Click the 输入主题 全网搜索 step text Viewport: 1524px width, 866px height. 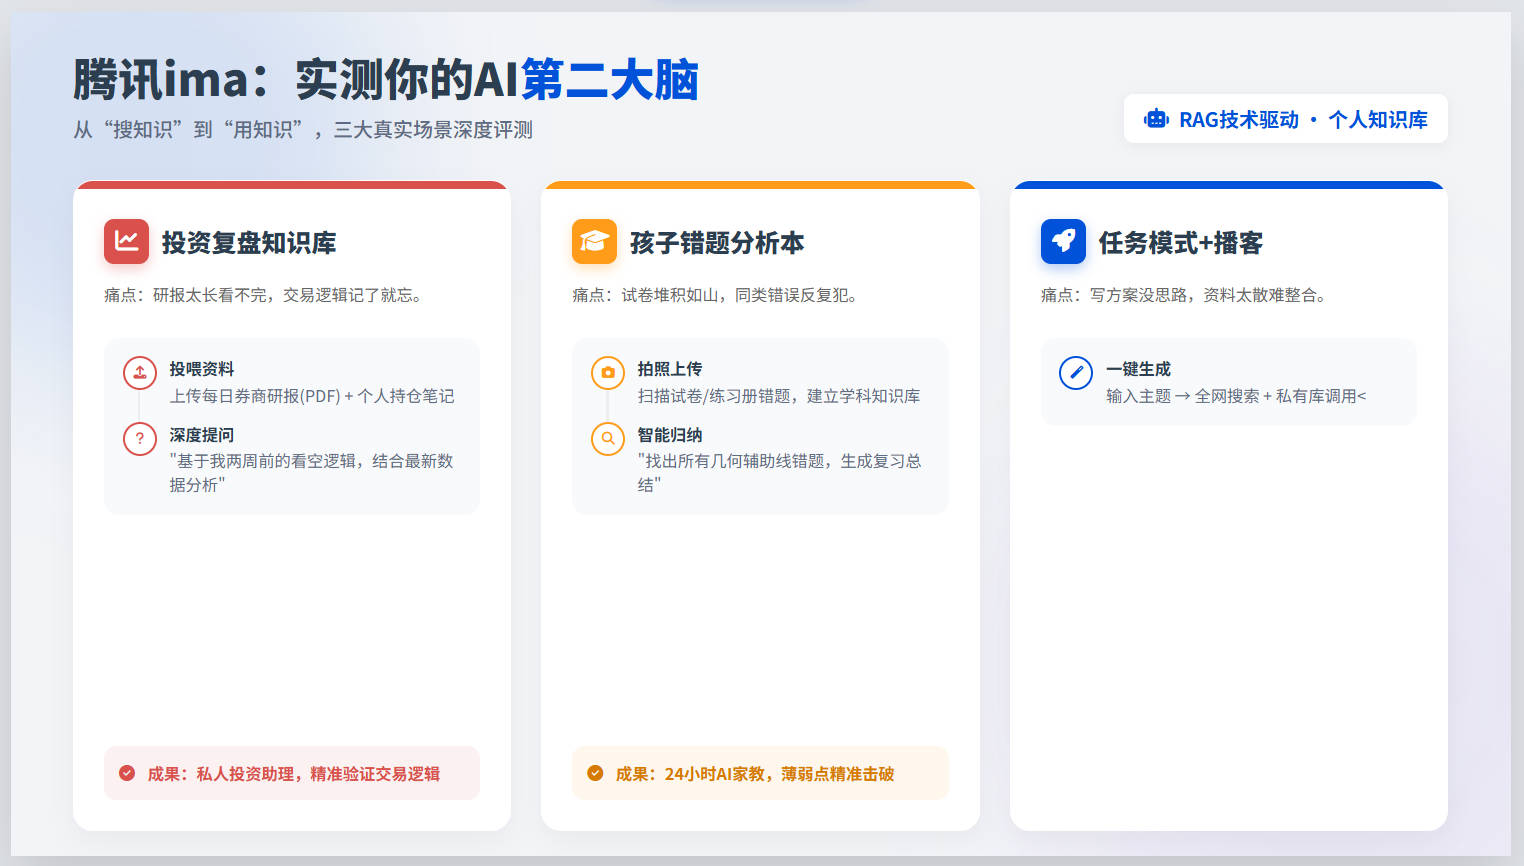point(1236,396)
